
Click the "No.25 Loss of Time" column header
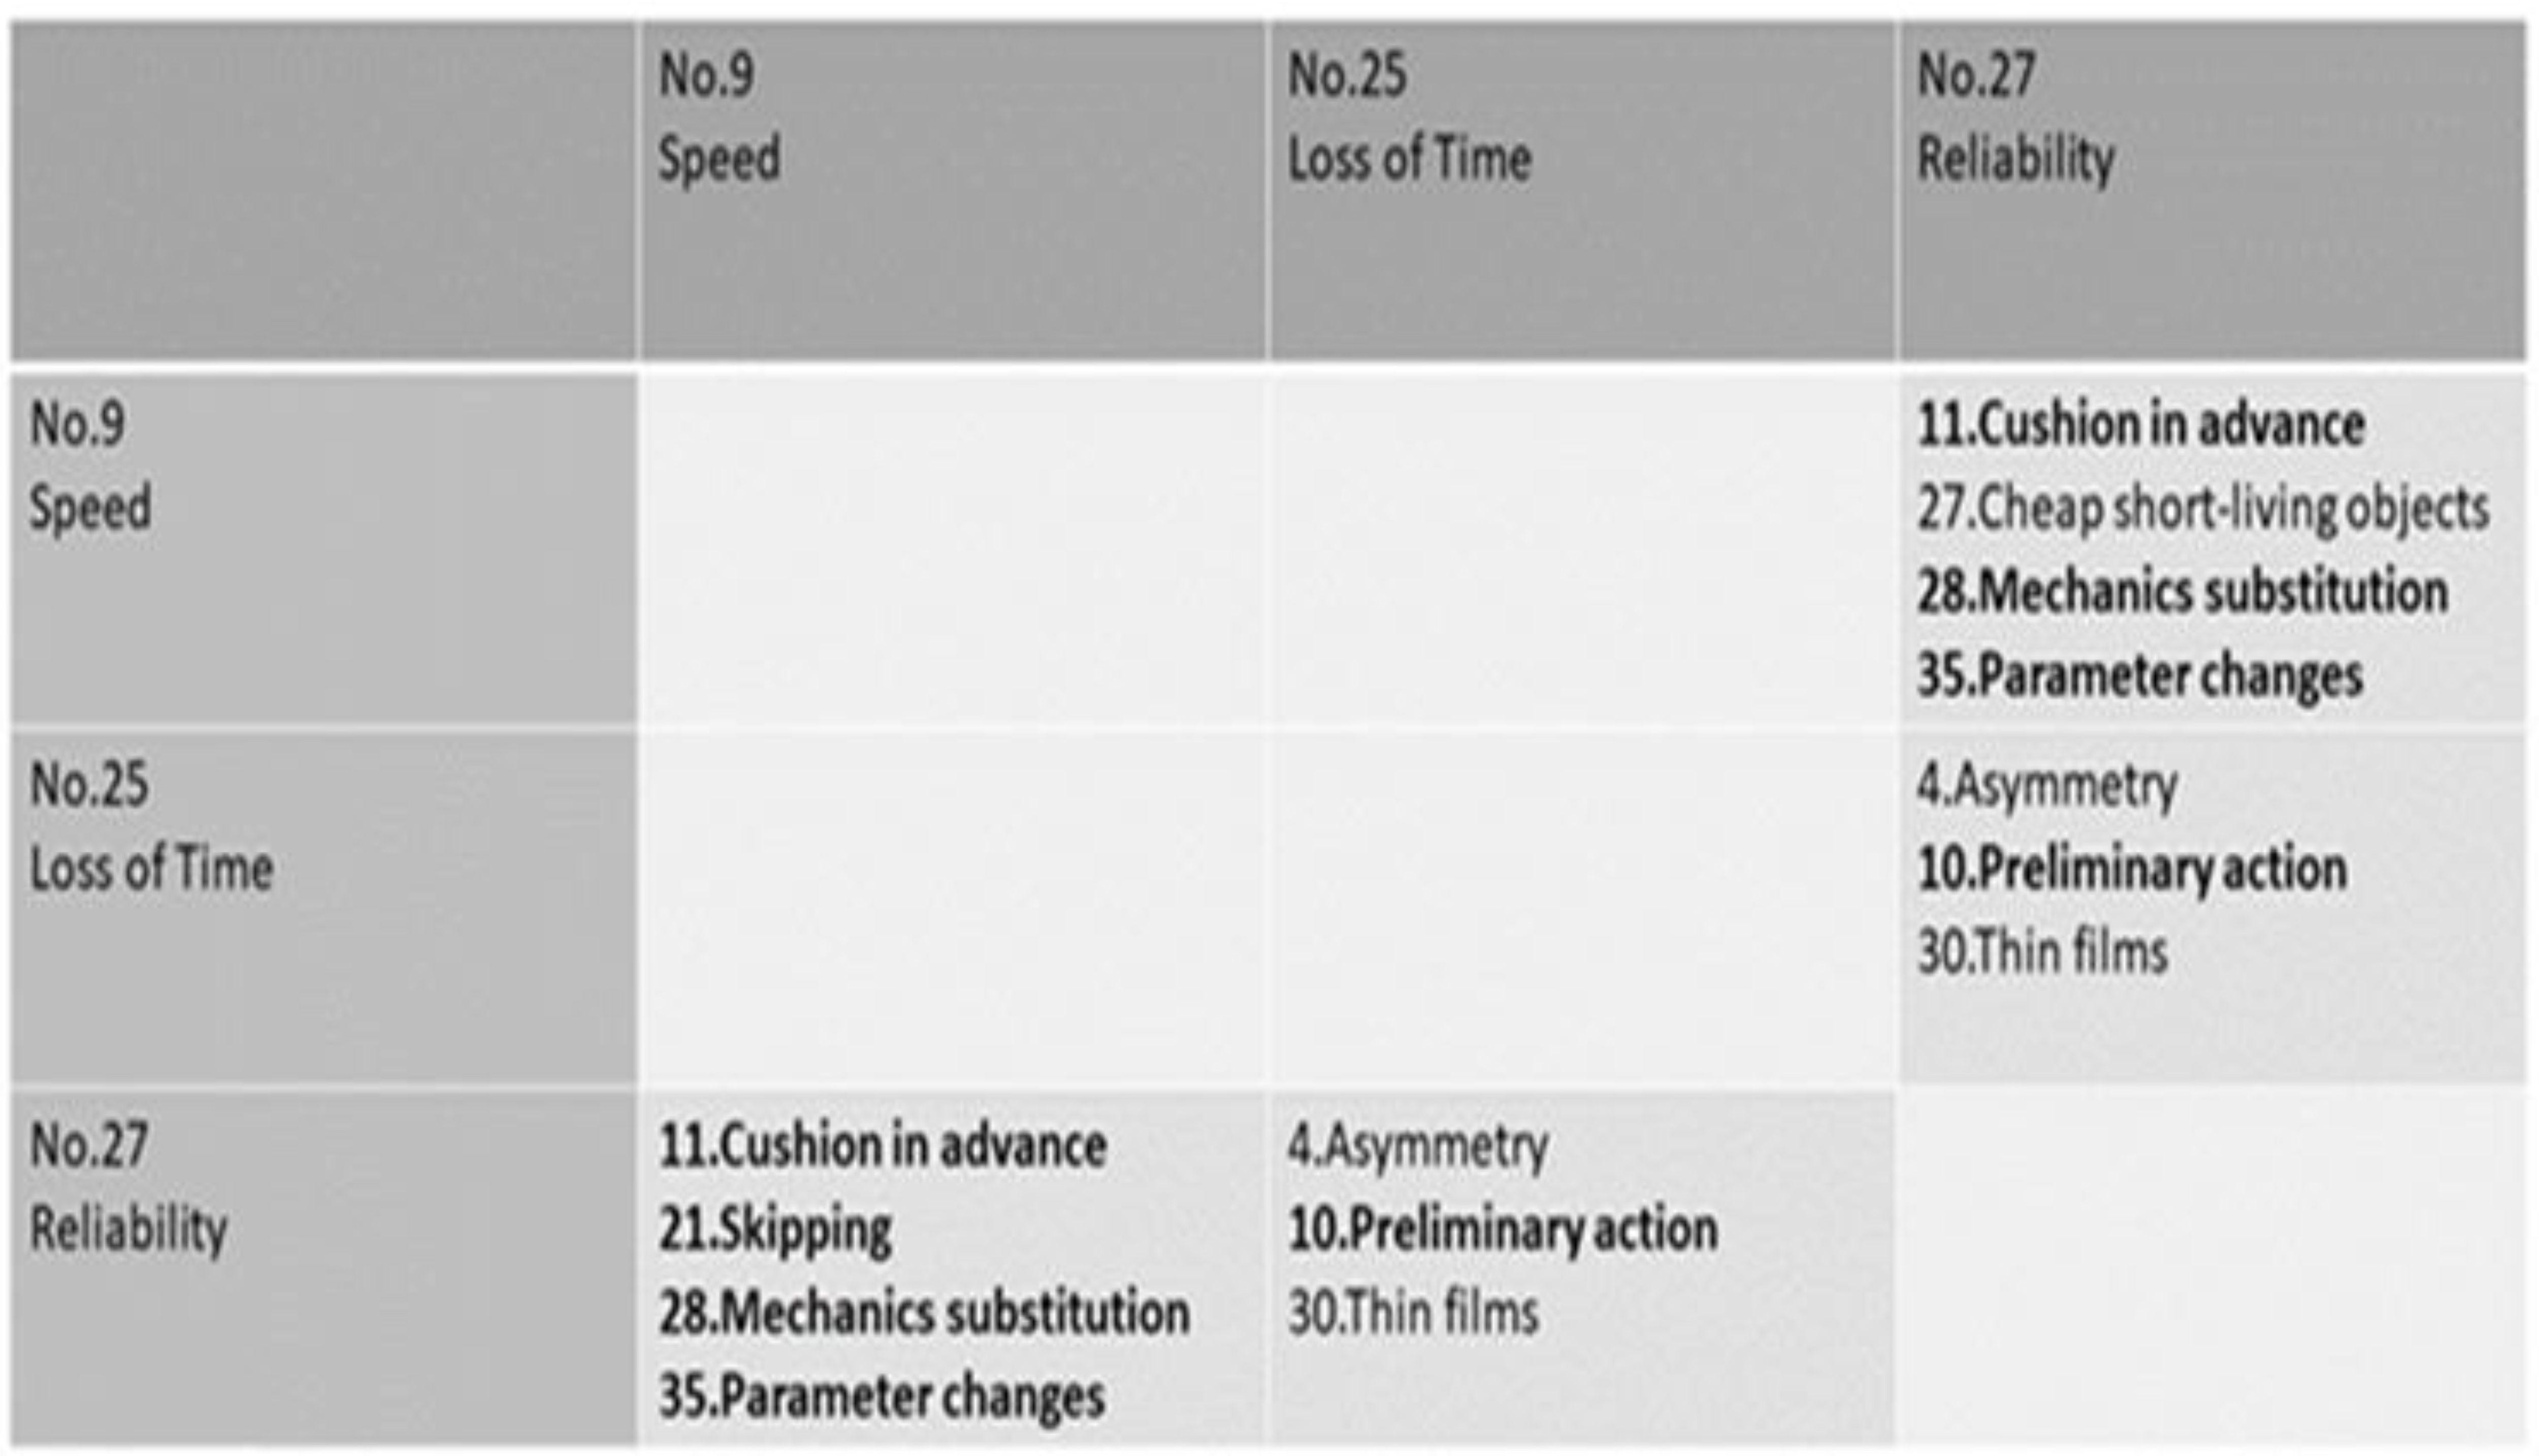tap(1408, 117)
